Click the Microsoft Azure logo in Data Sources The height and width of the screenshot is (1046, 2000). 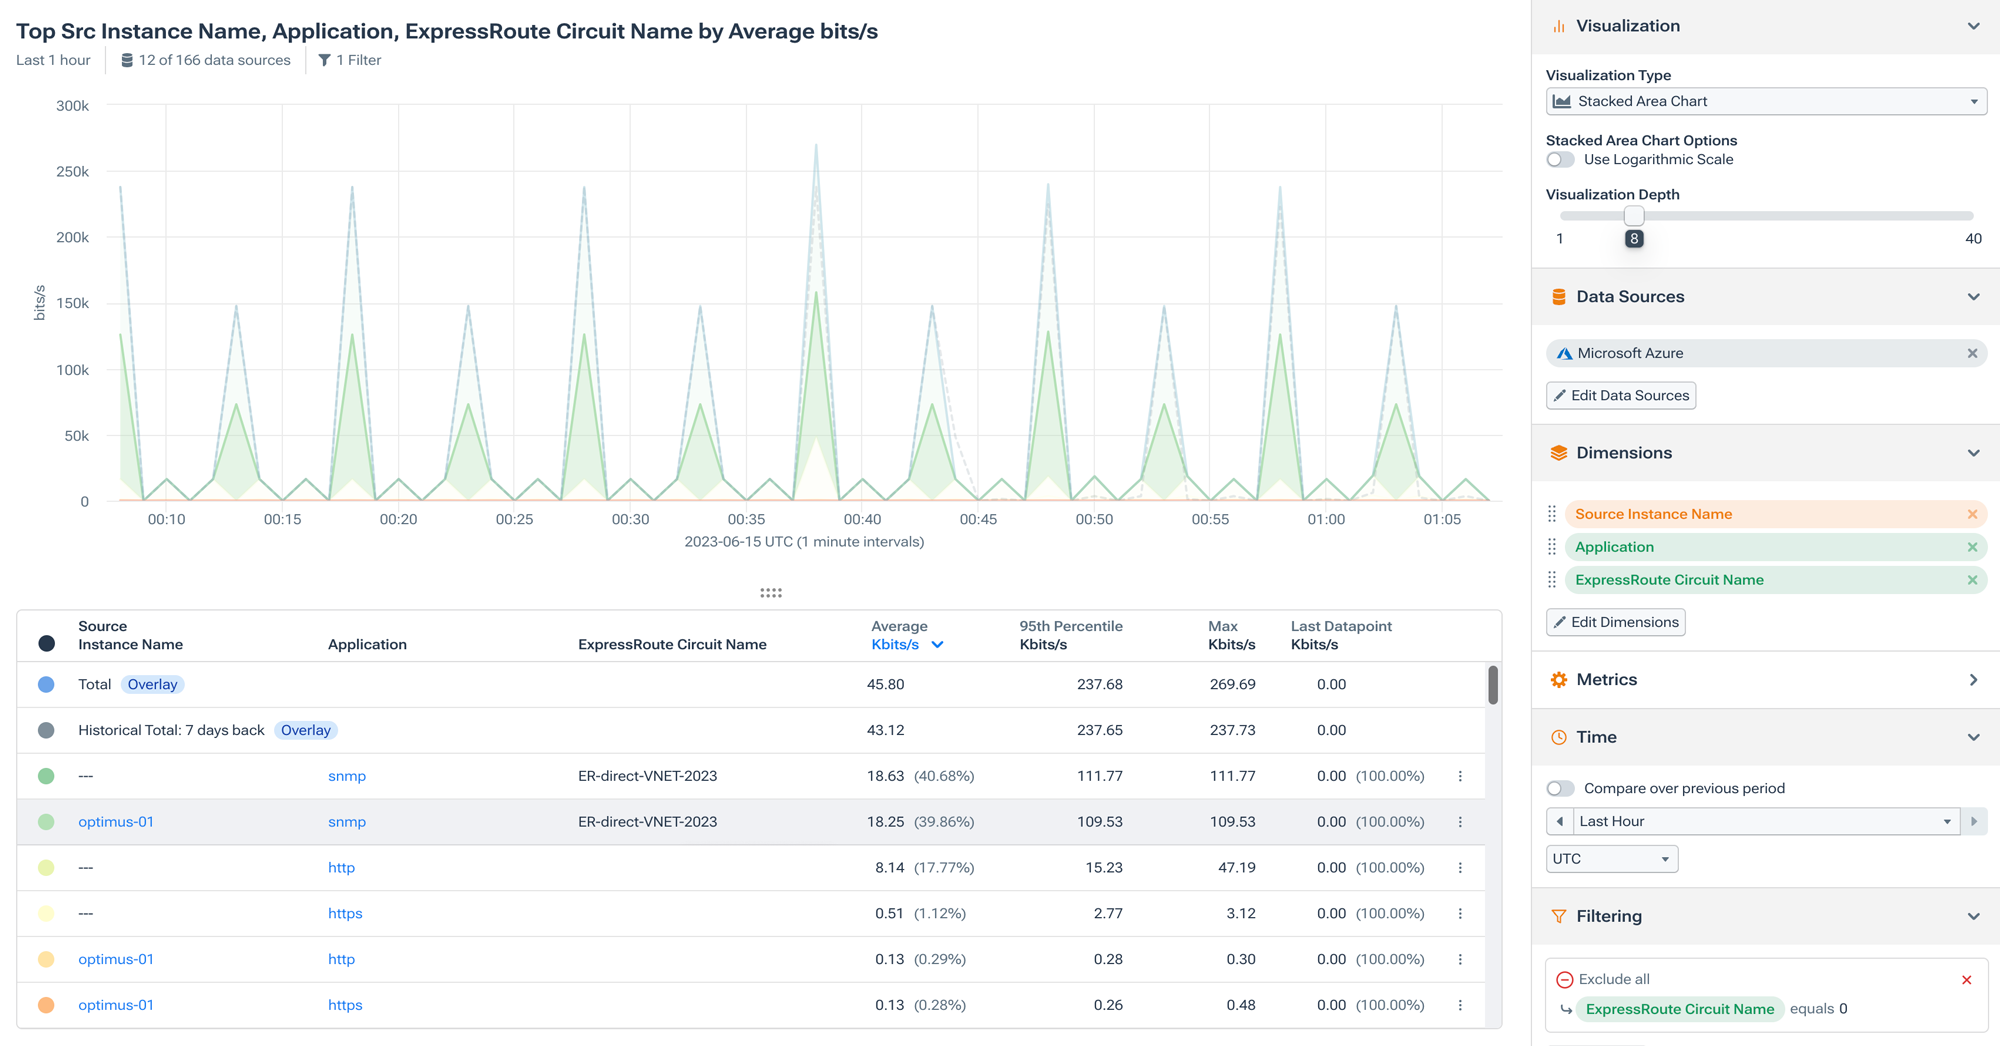pyautogui.click(x=1565, y=352)
